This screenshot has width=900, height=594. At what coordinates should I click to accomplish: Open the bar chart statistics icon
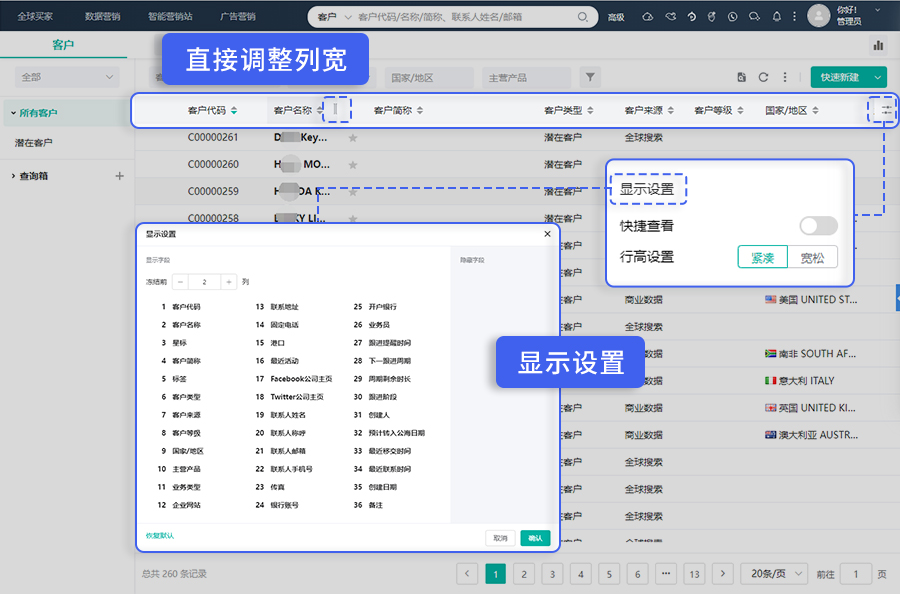pyautogui.click(x=878, y=45)
